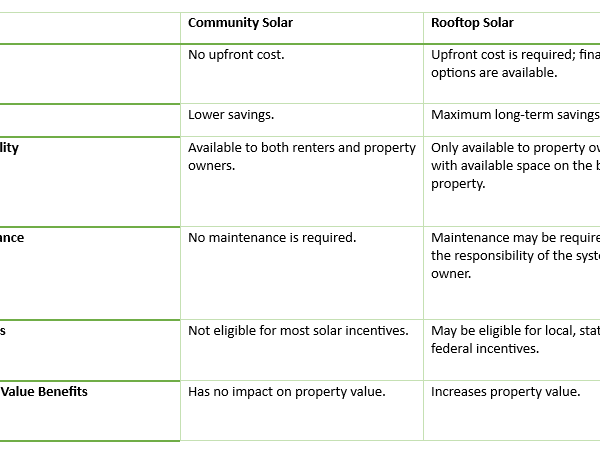Click "Not eligible for most solar incentives." cell

pos(298,331)
